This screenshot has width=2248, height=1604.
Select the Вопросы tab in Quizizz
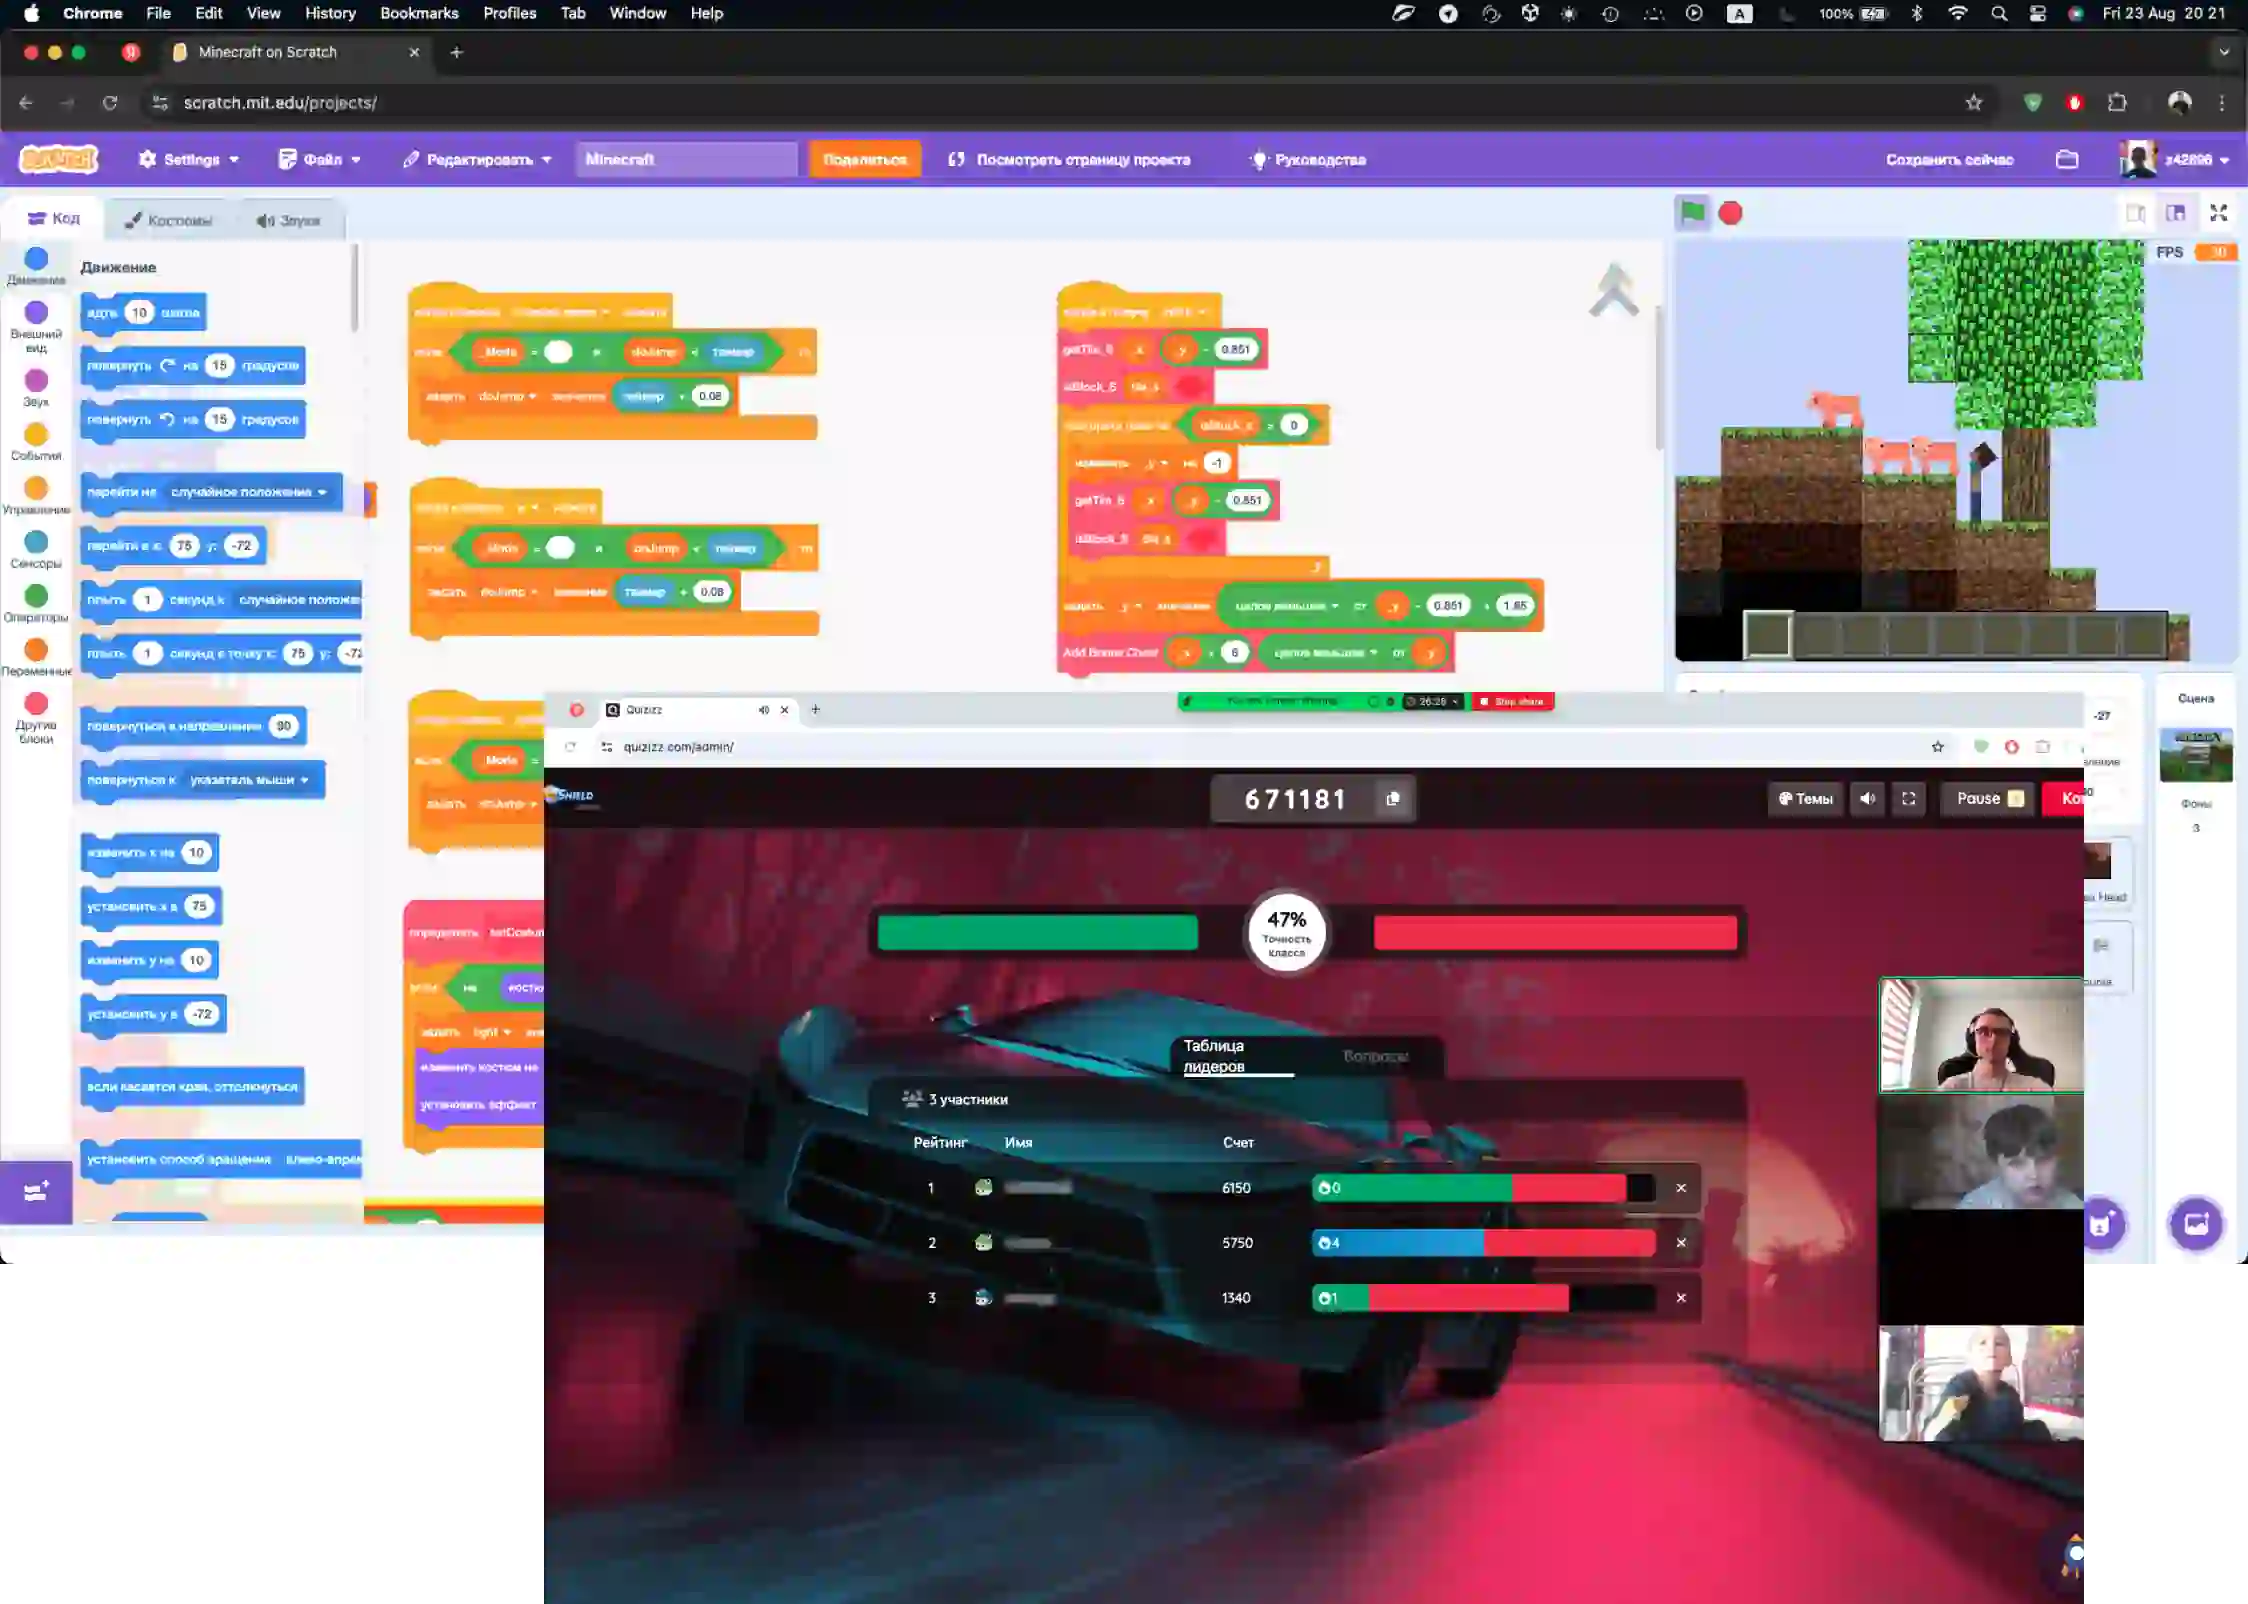[1376, 1056]
